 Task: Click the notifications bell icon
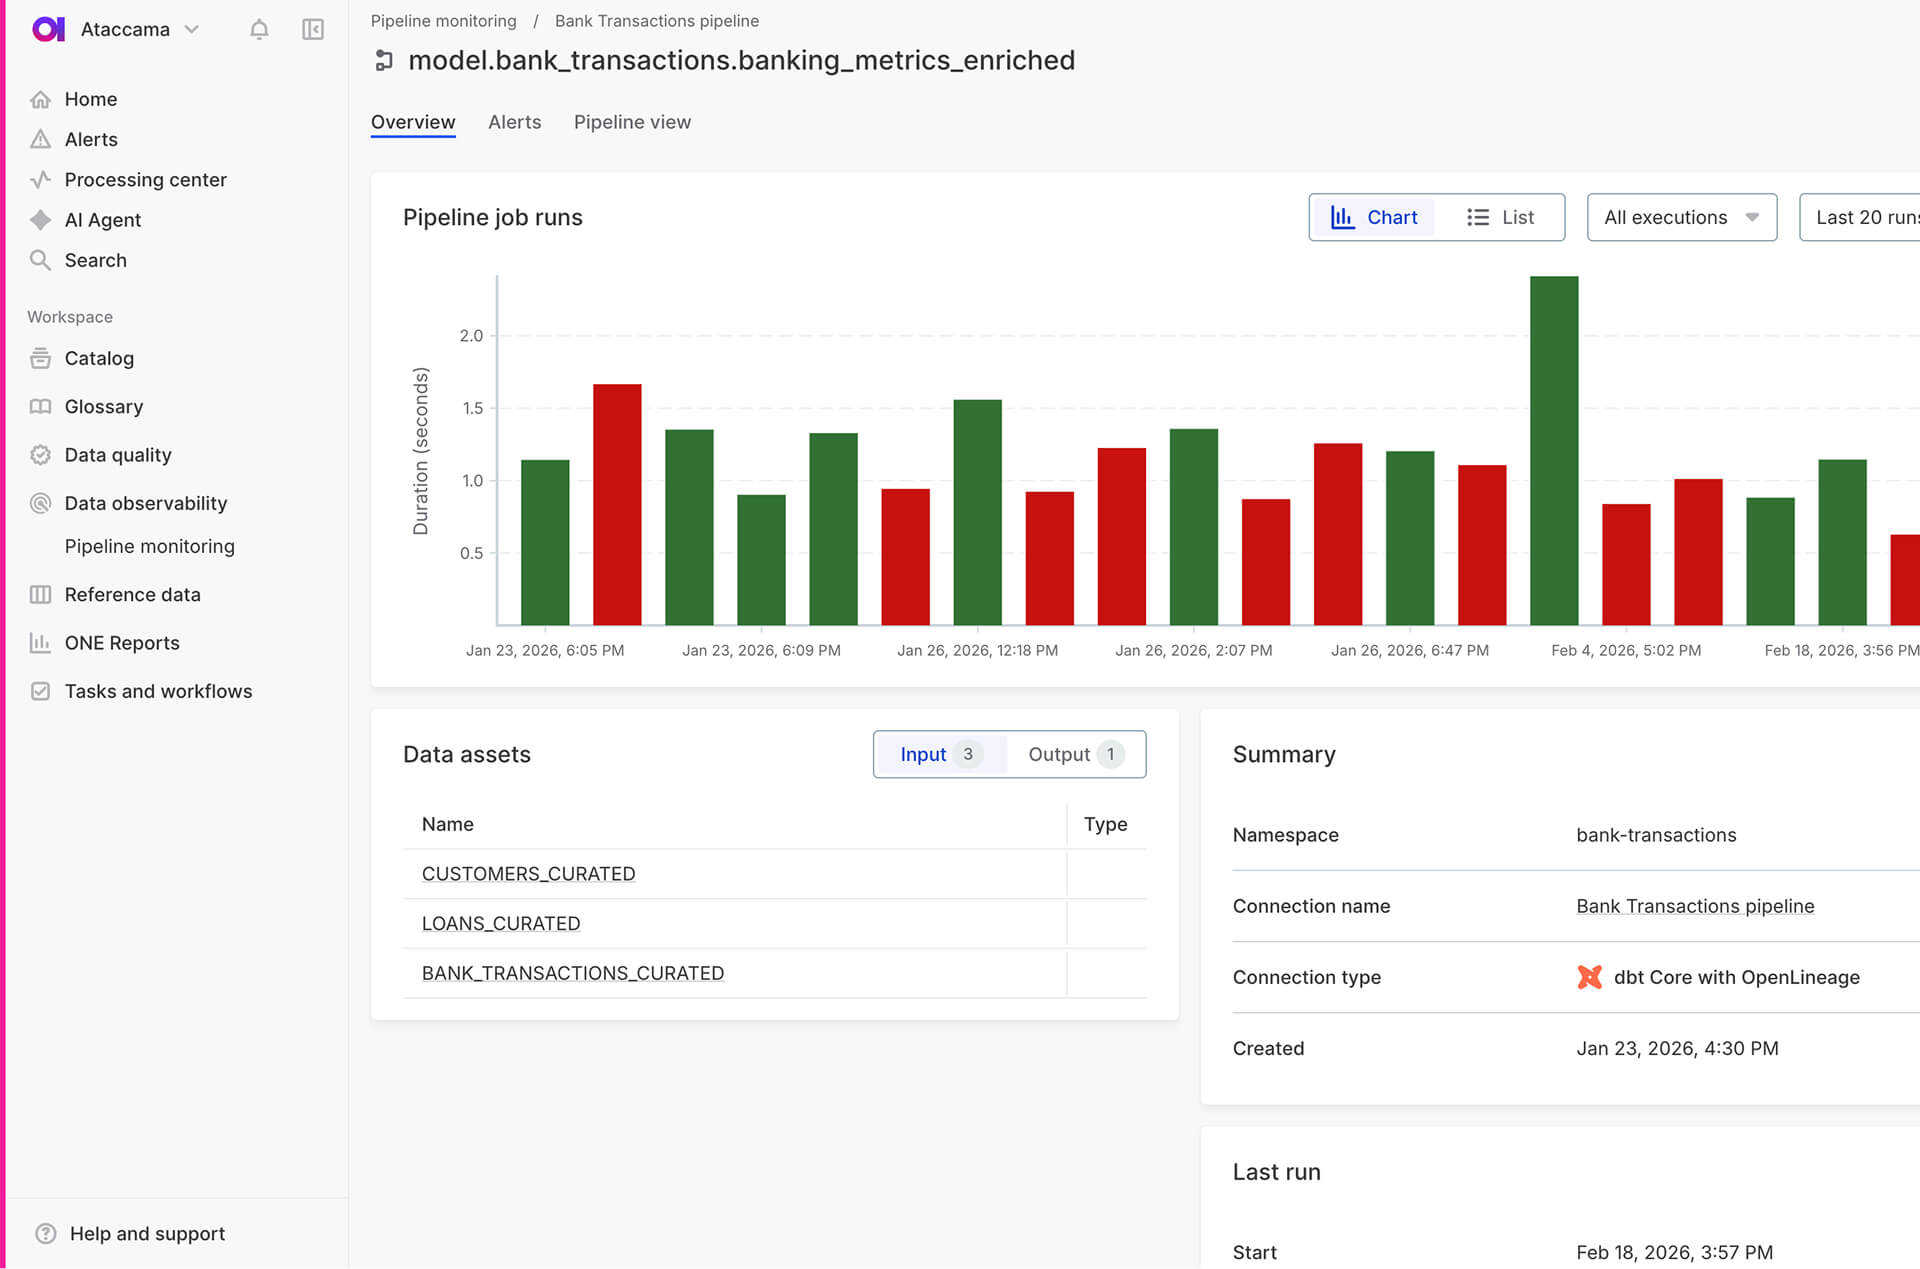click(x=259, y=30)
